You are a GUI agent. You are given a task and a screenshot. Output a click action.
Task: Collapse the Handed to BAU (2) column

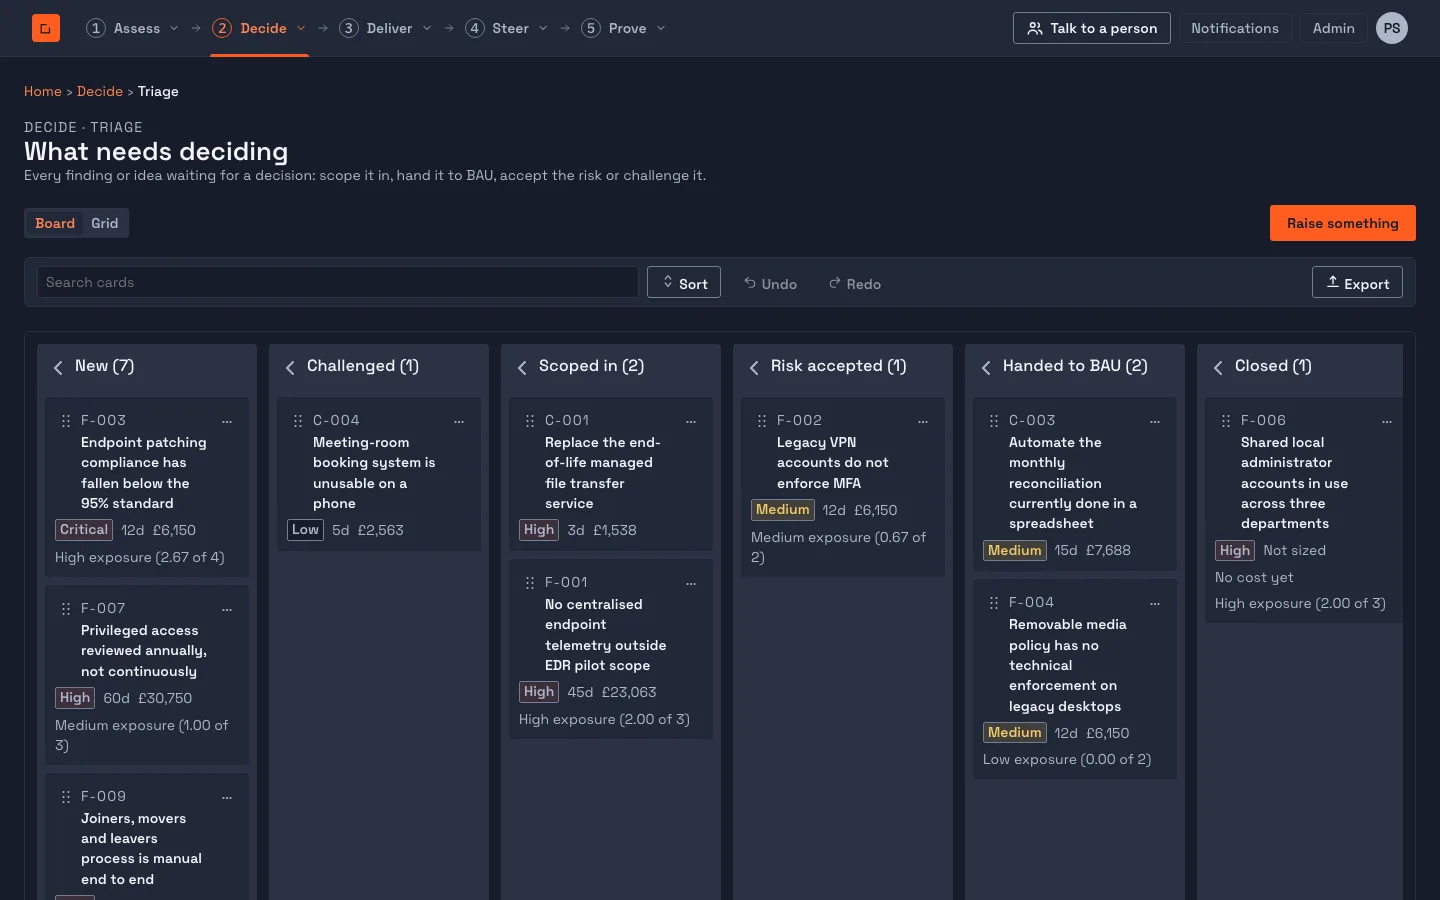(x=986, y=367)
